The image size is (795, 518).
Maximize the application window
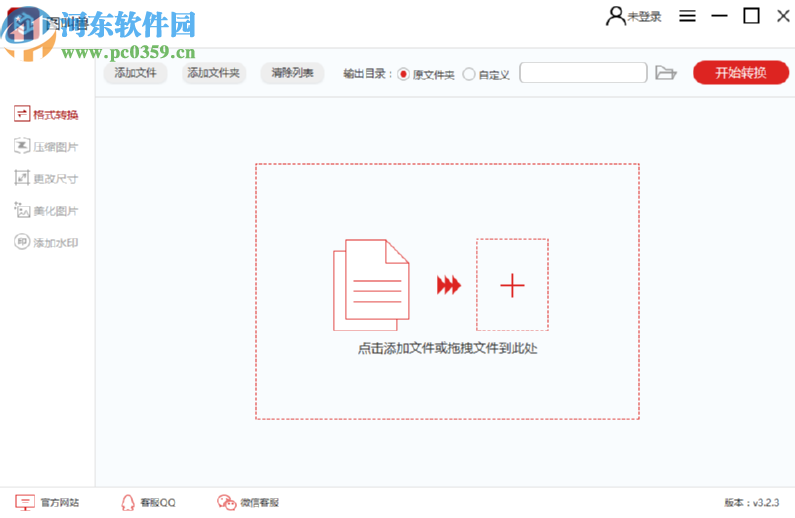pos(751,16)
